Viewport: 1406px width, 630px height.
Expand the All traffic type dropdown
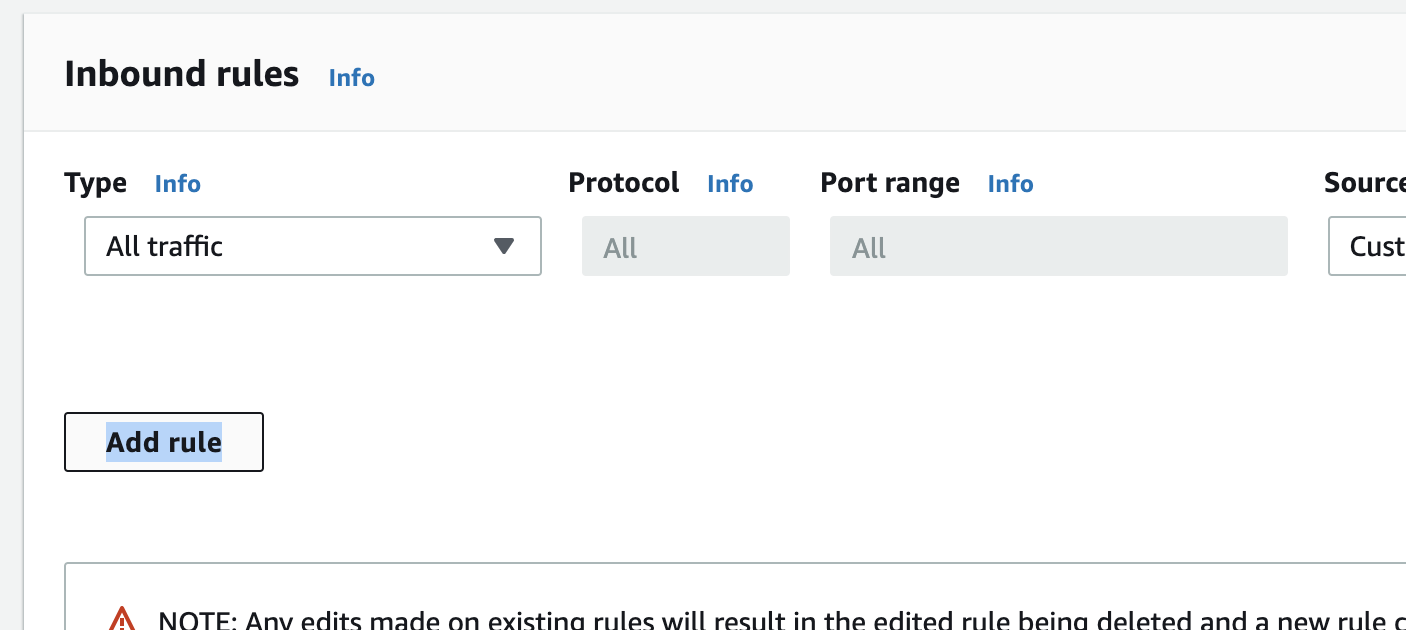tap(313, 246)
